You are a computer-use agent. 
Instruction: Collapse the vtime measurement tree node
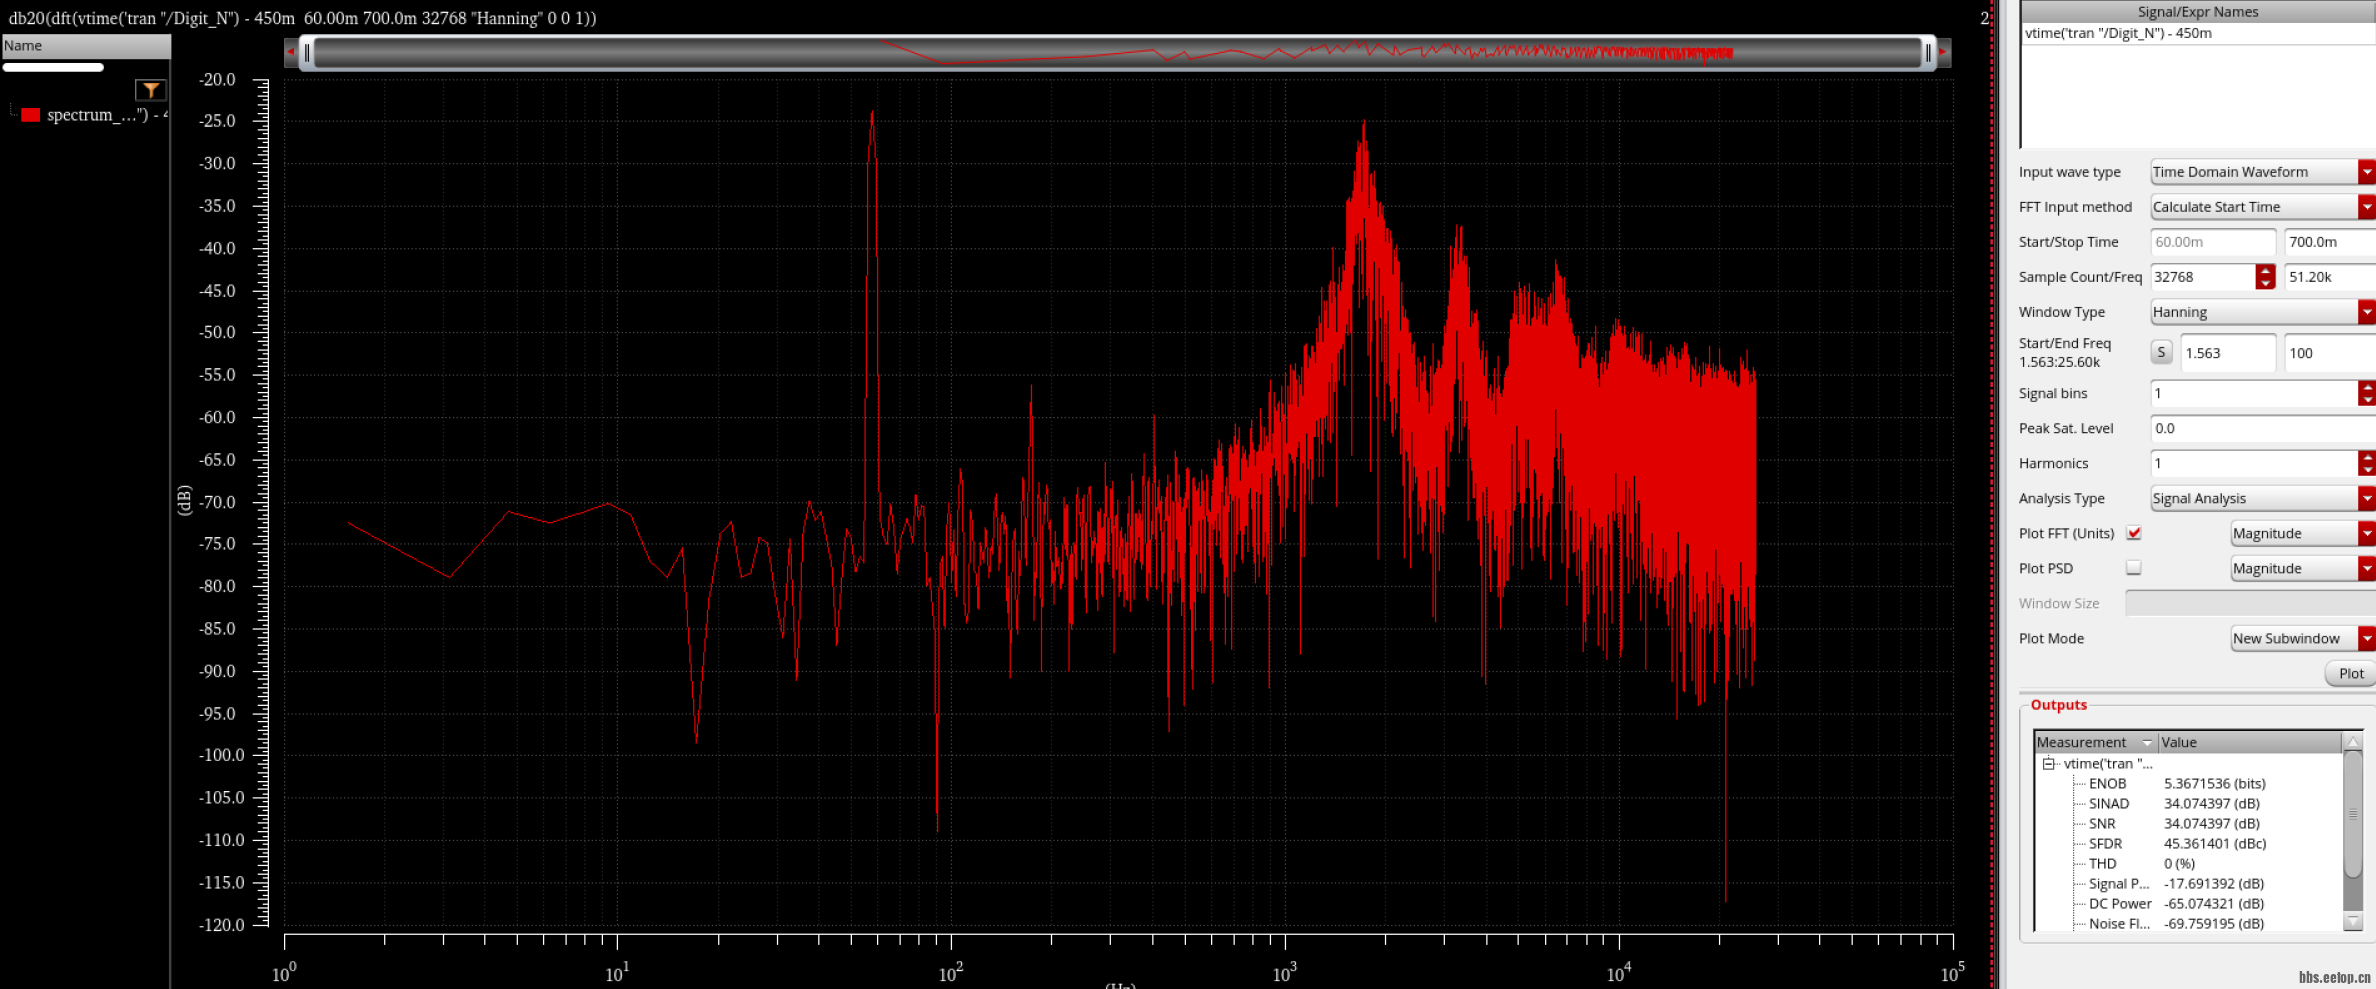tap(2048, 764)
